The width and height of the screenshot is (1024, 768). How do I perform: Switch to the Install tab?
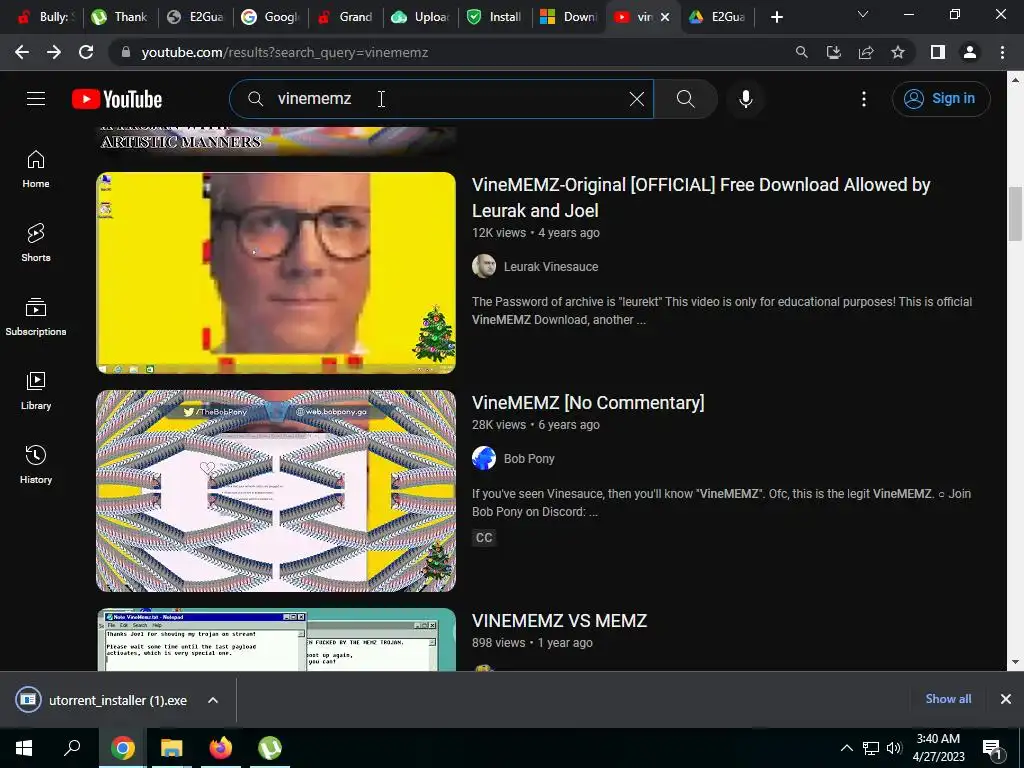pyautogui.click(x=495, y=17)
